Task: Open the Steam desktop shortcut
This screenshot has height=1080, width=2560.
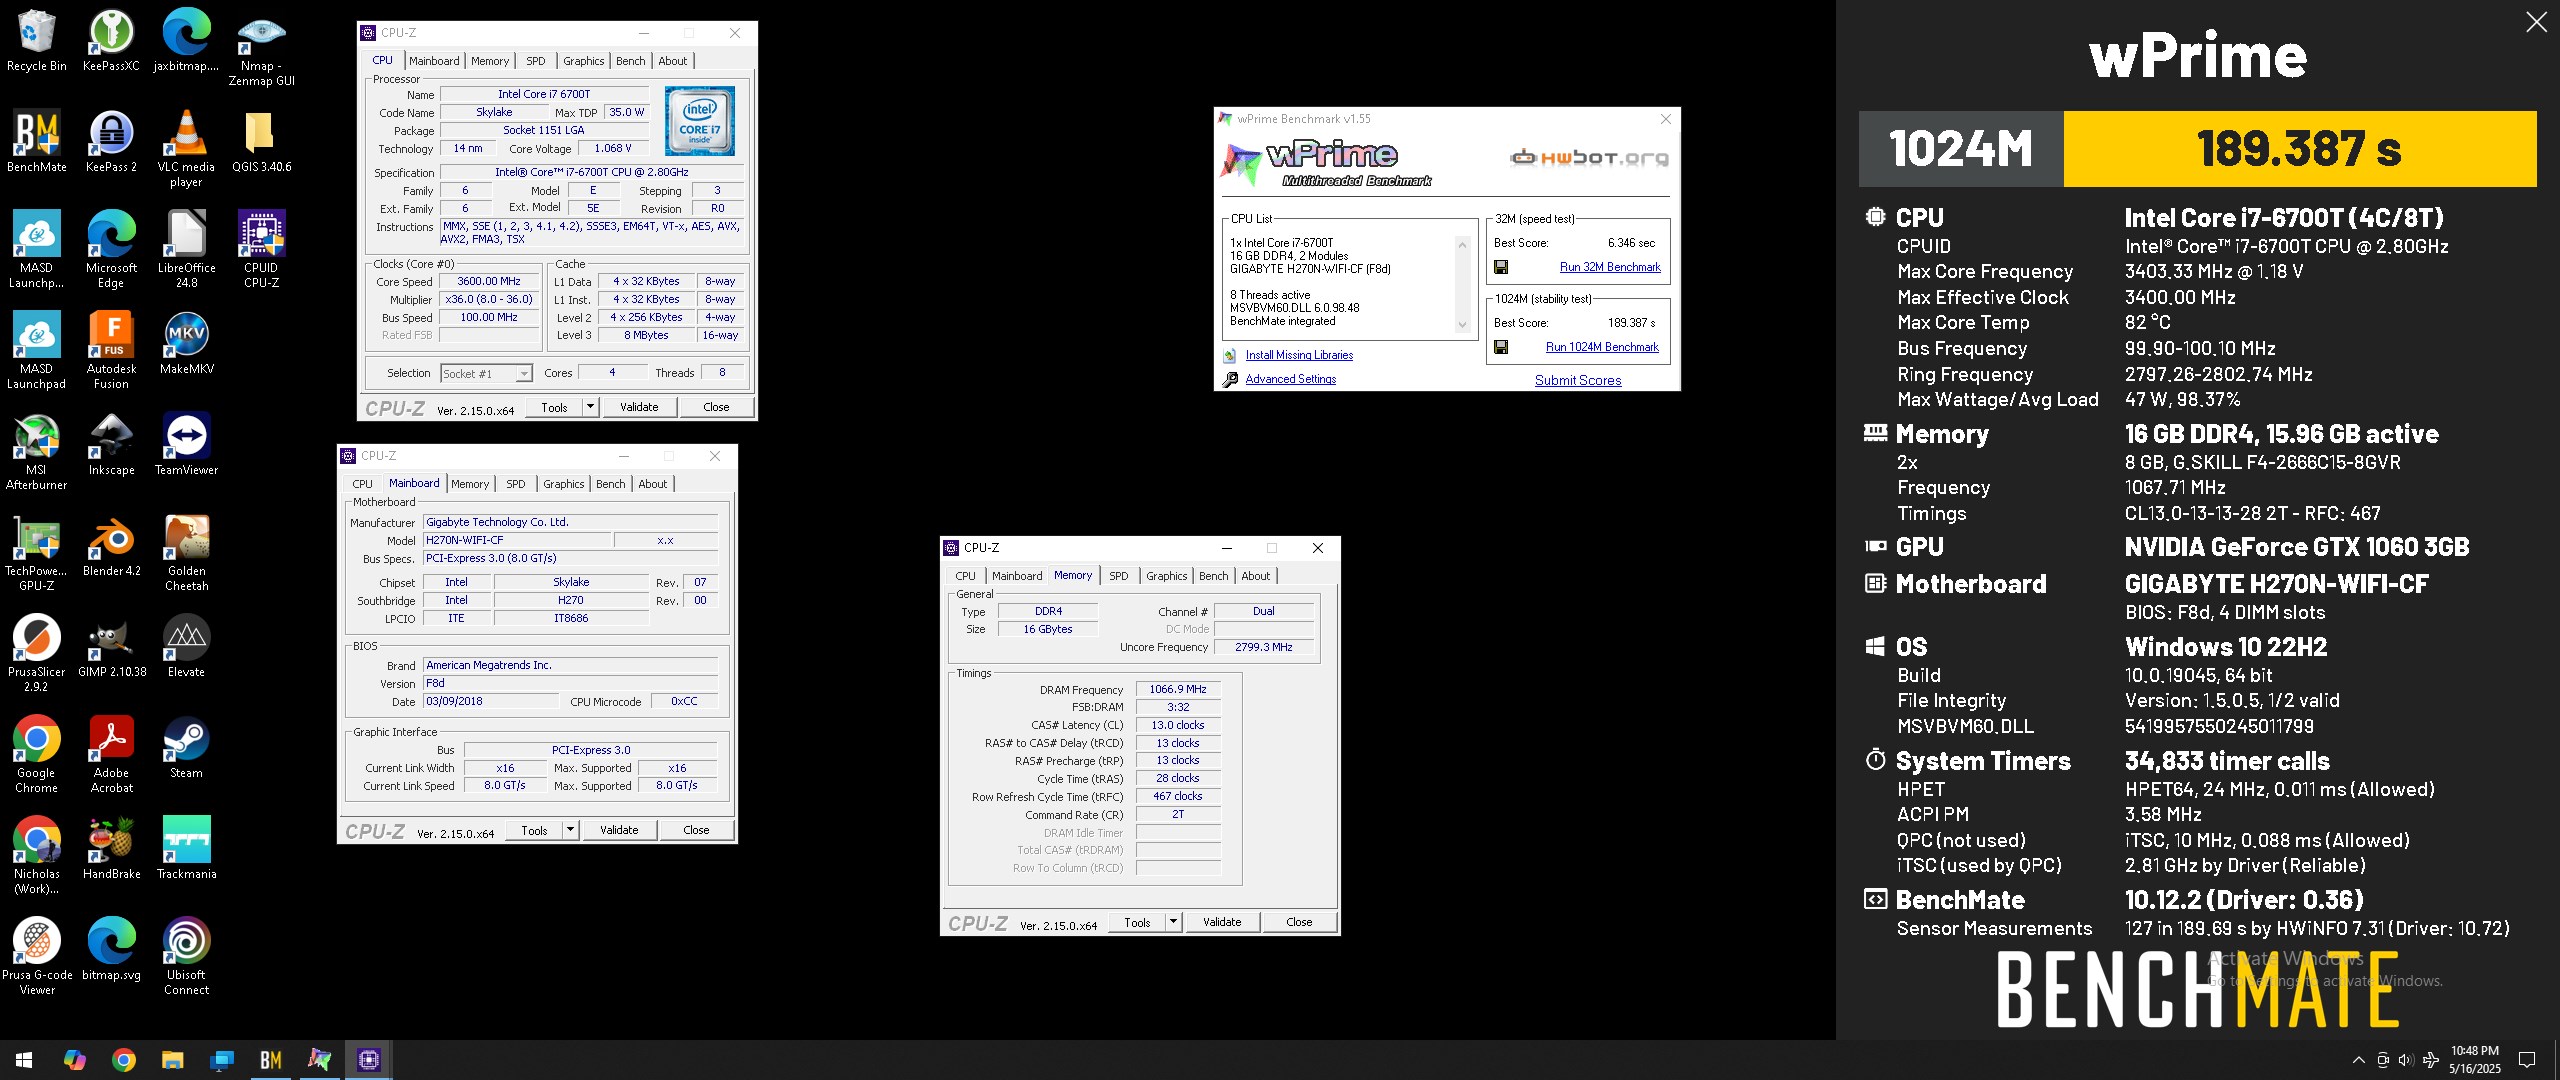Action: (186, 747)
